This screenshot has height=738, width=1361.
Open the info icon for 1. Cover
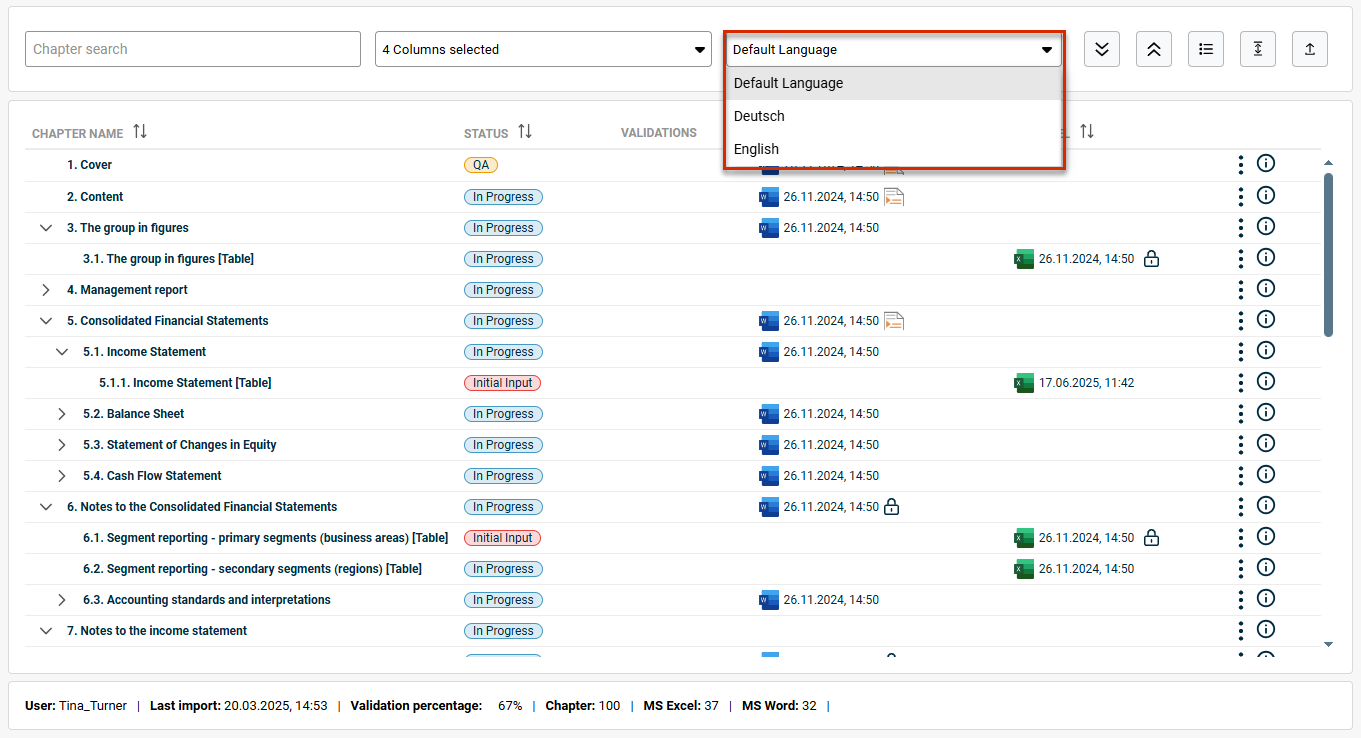(x=1265, y=164)
